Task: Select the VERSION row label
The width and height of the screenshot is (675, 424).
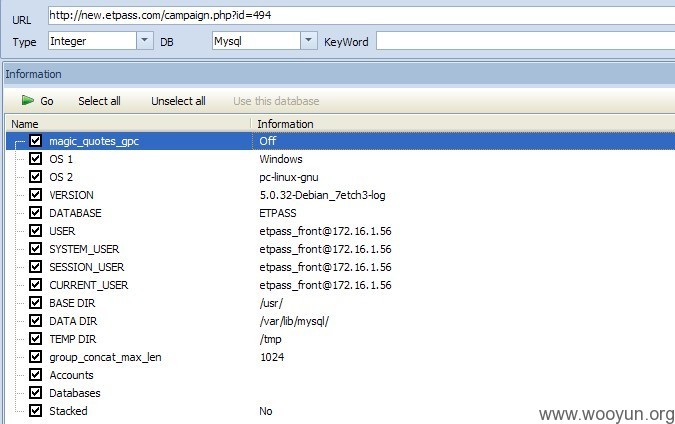Action: click(71, 195)
